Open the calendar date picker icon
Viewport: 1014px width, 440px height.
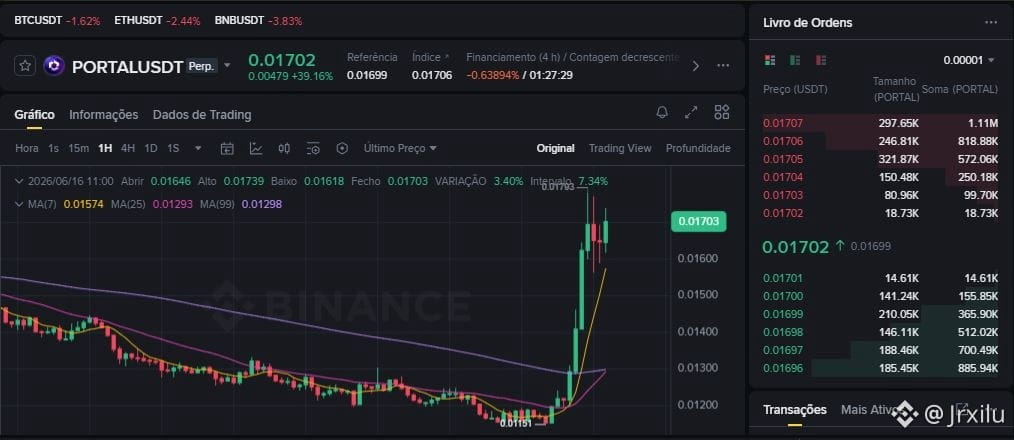(226, 148)
